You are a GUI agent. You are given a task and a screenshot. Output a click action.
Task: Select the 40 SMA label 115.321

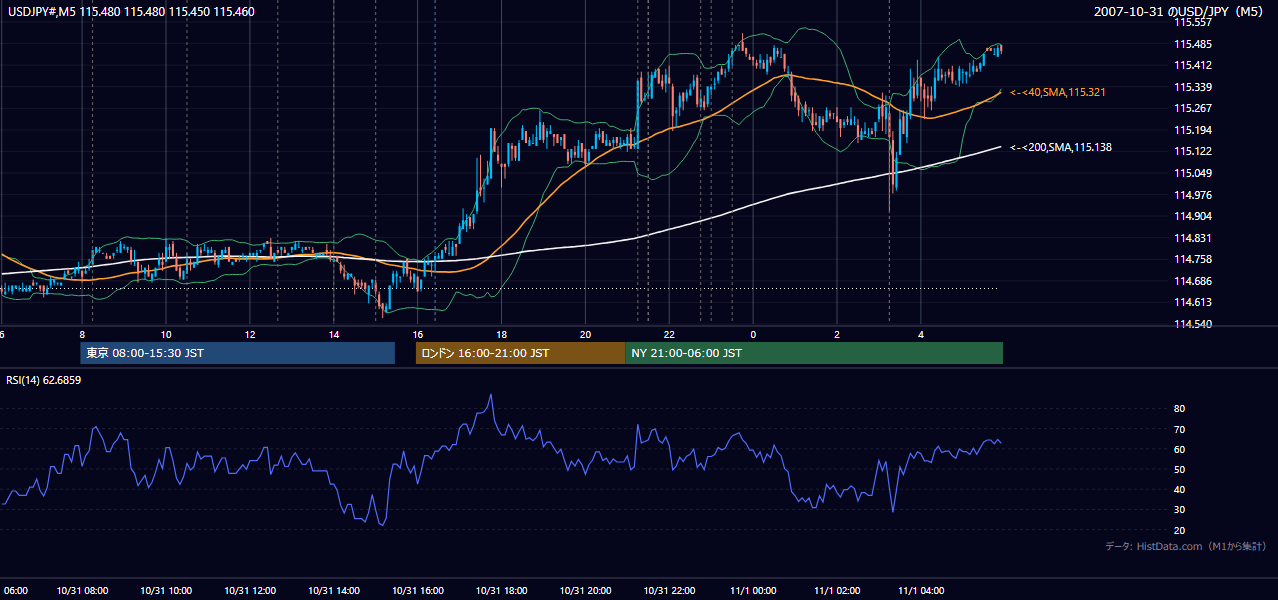[x=1058, y=92]
